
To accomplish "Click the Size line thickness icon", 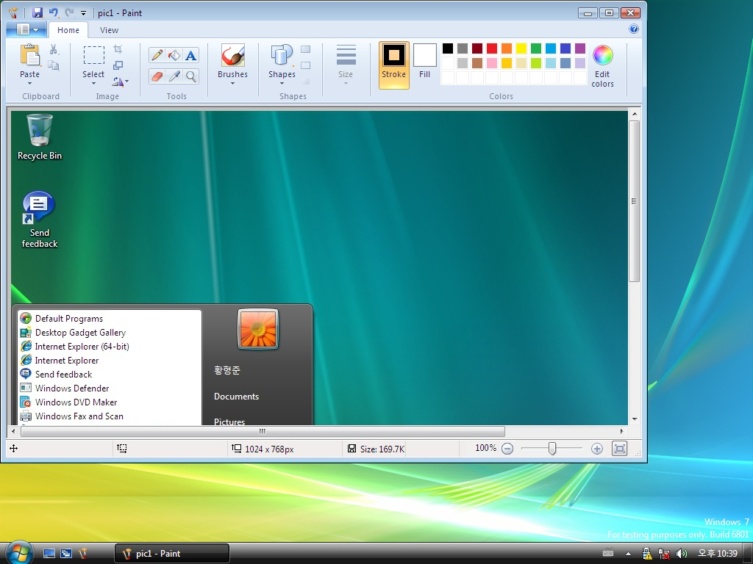I will [346, 55].
